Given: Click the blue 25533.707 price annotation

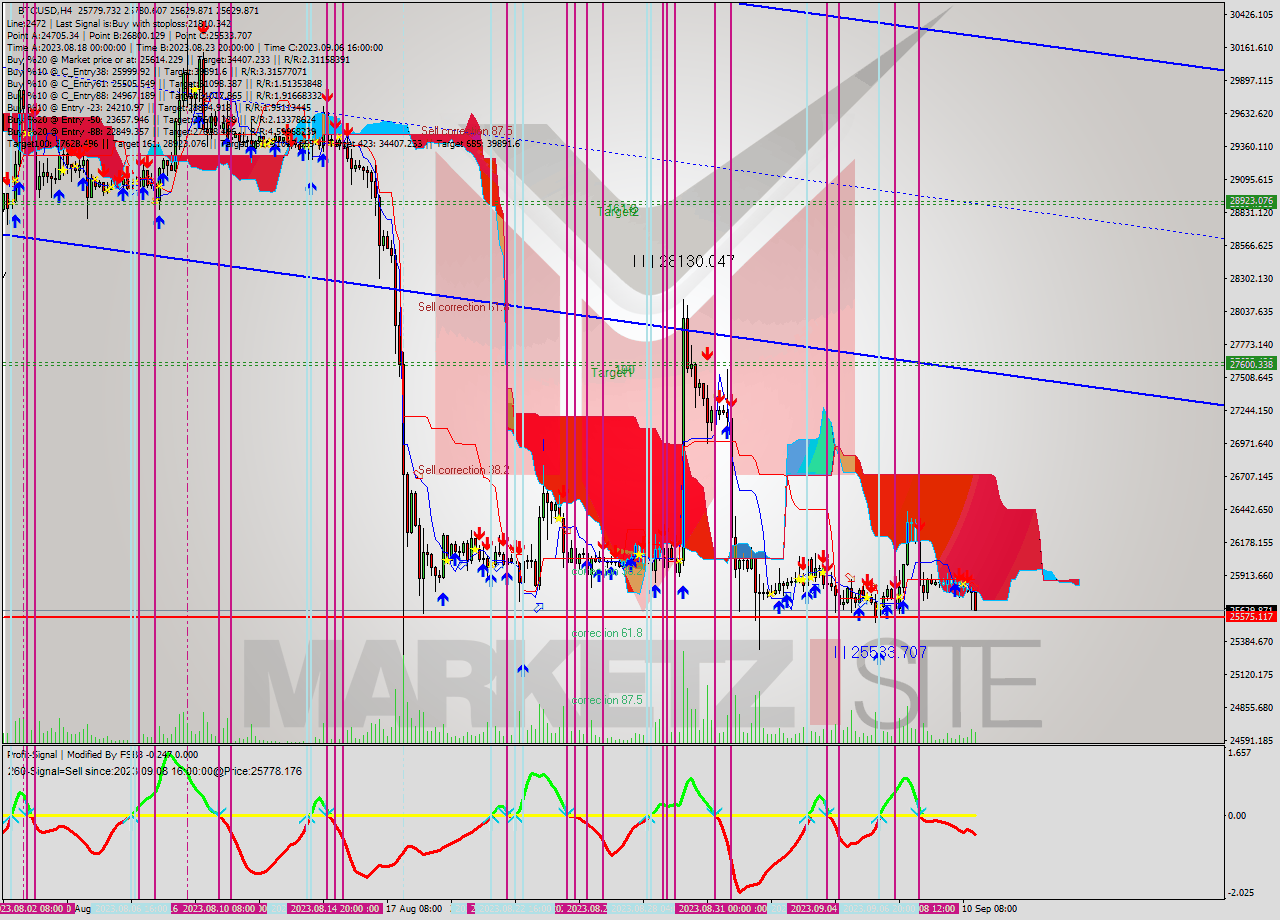Looking at the screenshot, I should click(x=880, y=652).
